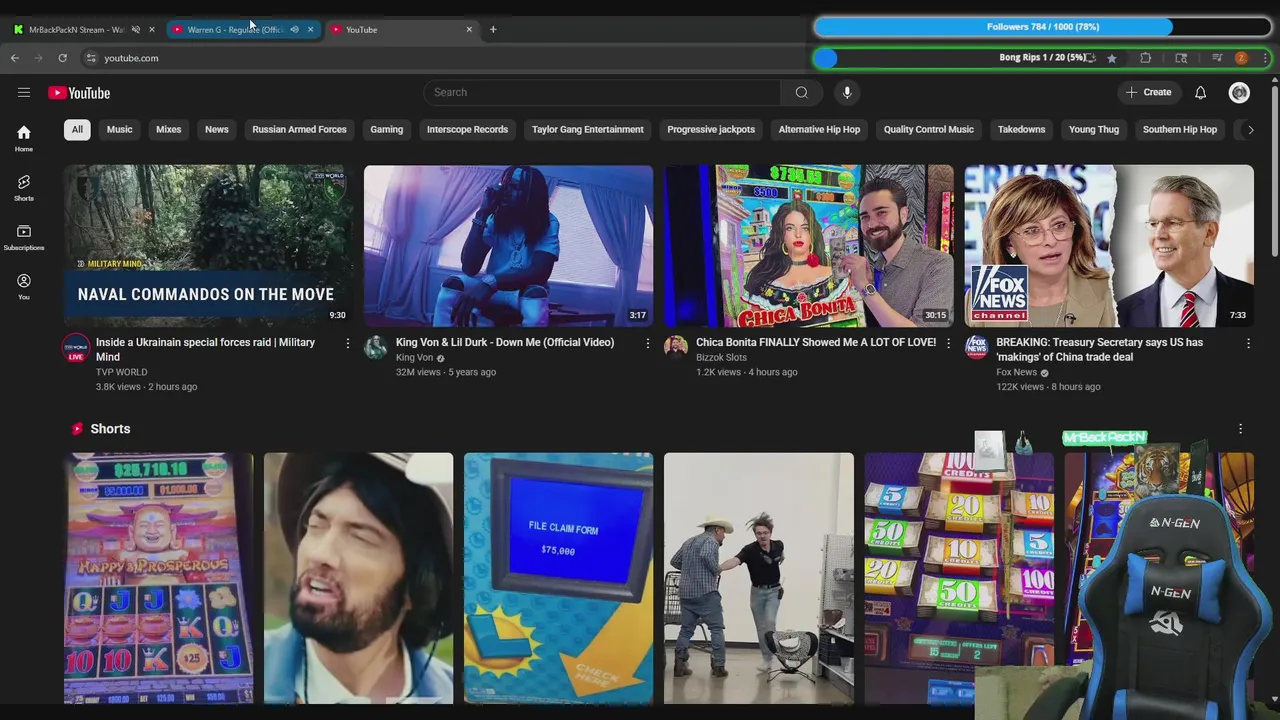
Task: Click the YouTube search input field
Action: click(602, 92)
